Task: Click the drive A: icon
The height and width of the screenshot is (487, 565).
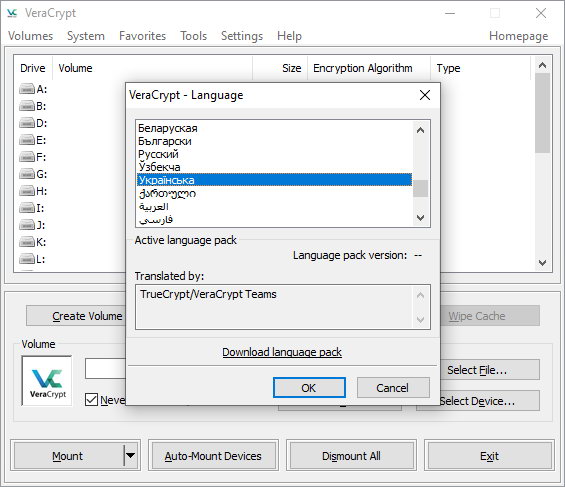Action: (x=27, y=89)
